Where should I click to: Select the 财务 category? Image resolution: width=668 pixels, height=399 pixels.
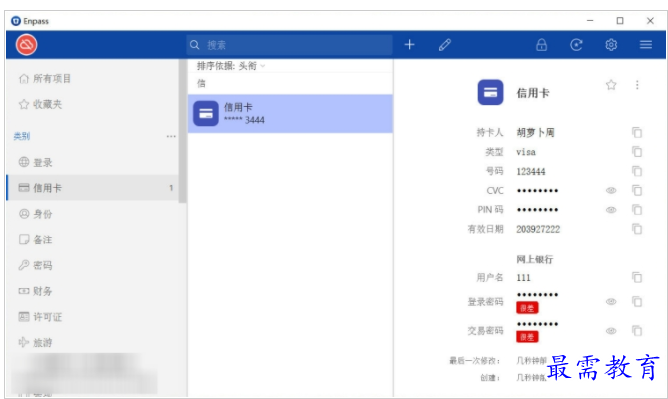click(x=93, y=291)
